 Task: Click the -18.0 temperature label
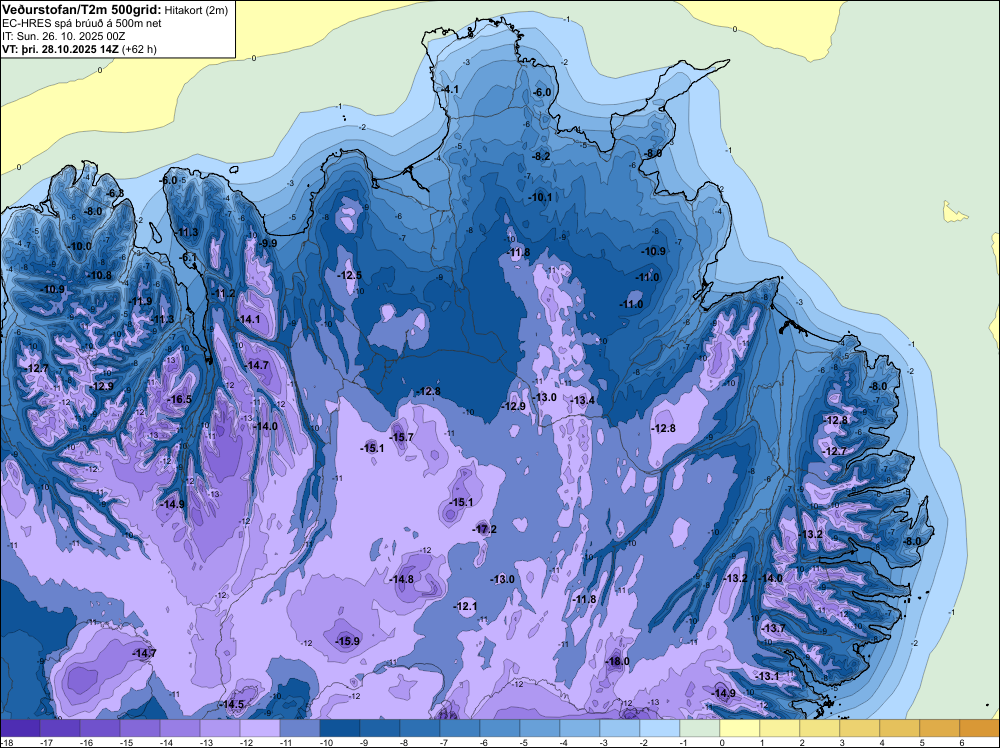point(617,661)
